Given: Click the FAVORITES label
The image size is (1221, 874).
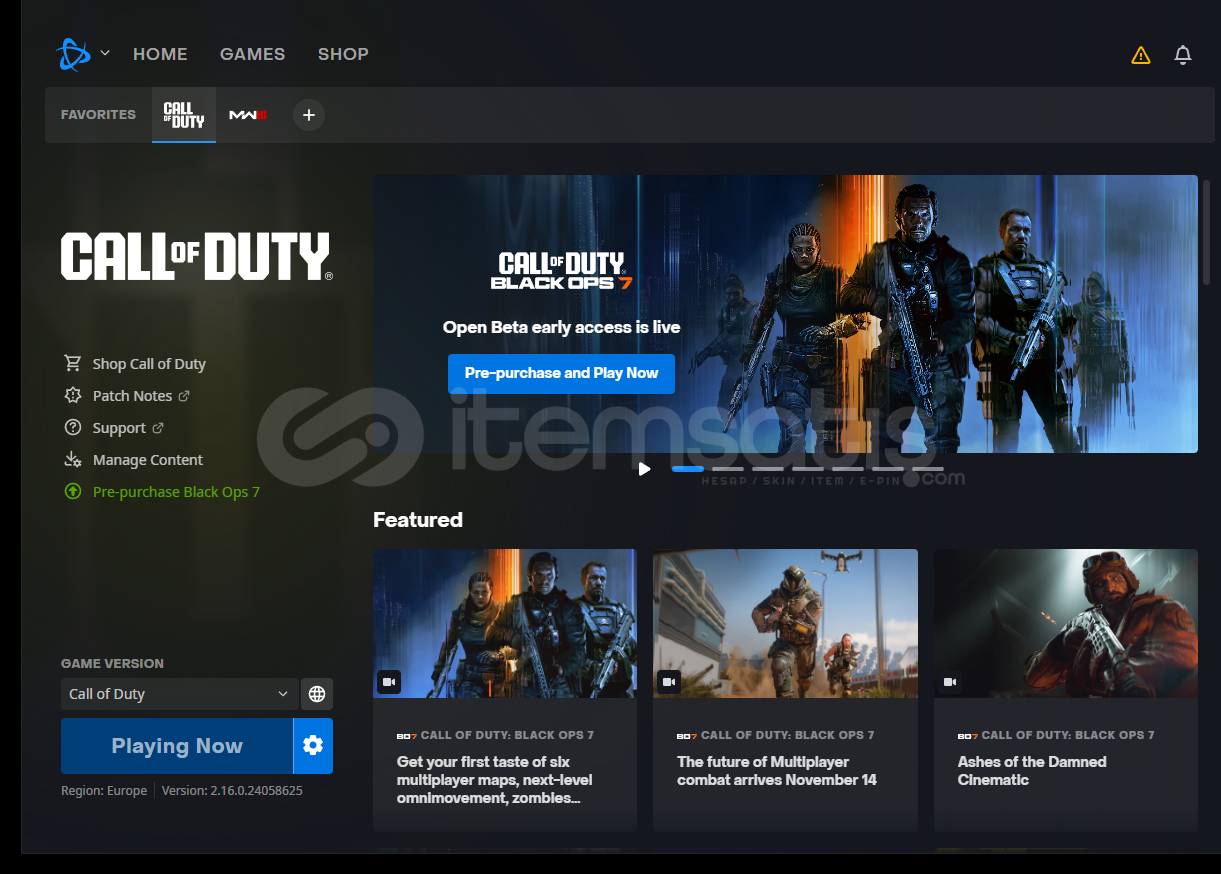Looking at the screenshot, I should click(98, 115).
